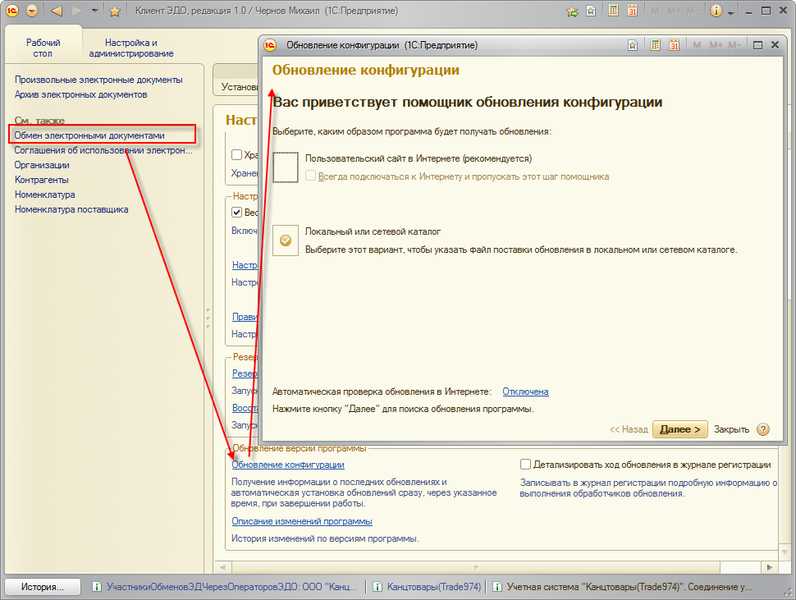Viewport: 796px width, 600px height.
Task: Open the 1C main menu dropdown button
Action: click(31, 11)
